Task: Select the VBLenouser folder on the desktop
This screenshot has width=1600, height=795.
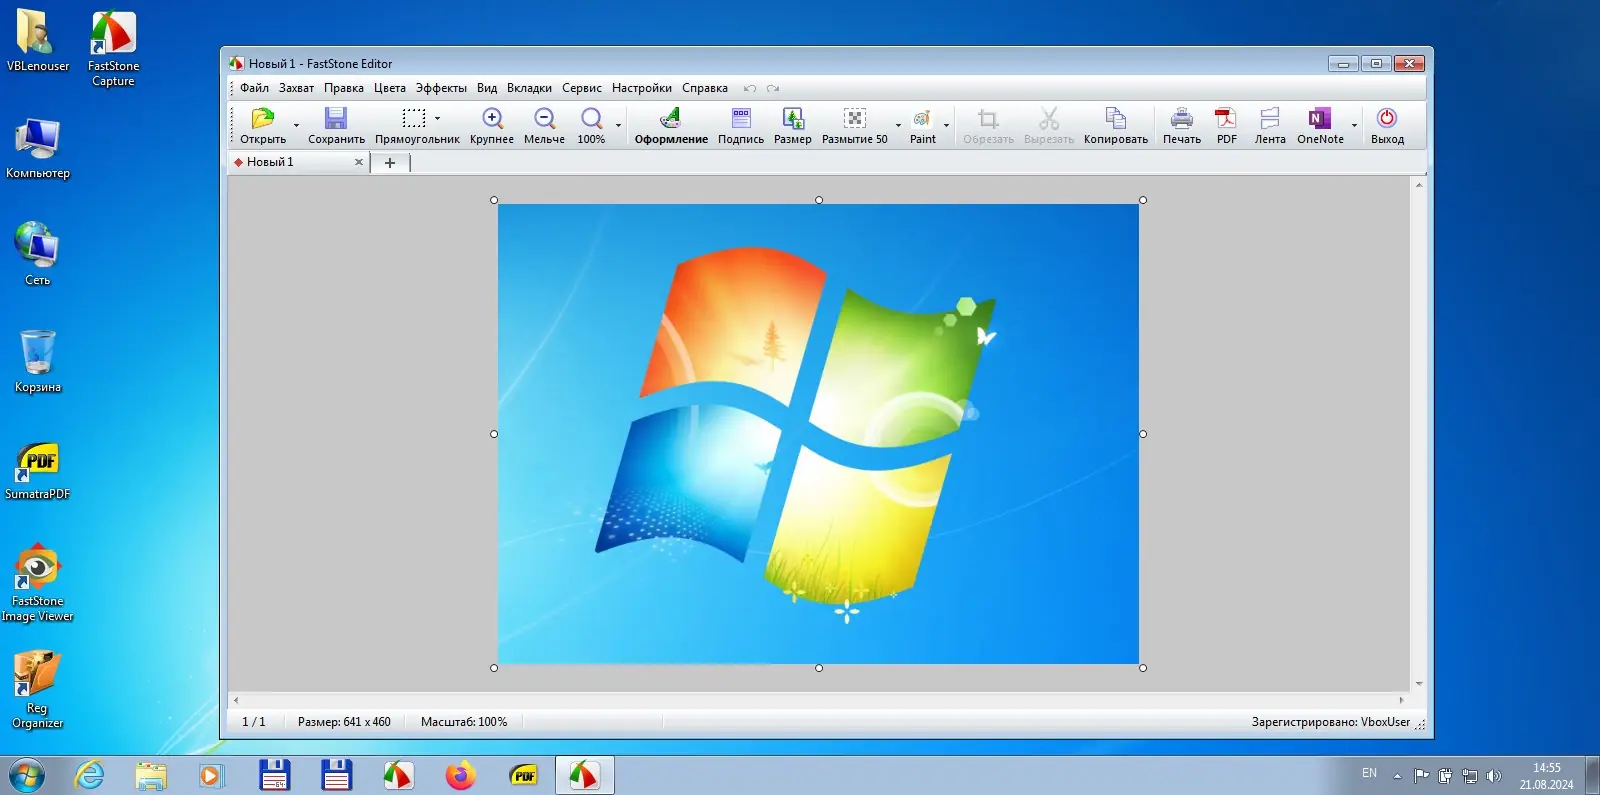Action: [38, 41]
